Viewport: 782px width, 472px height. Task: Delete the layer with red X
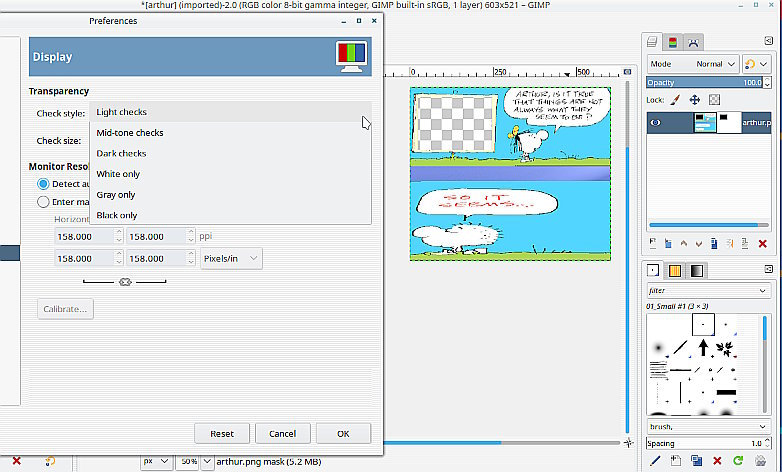coord(762,243)
